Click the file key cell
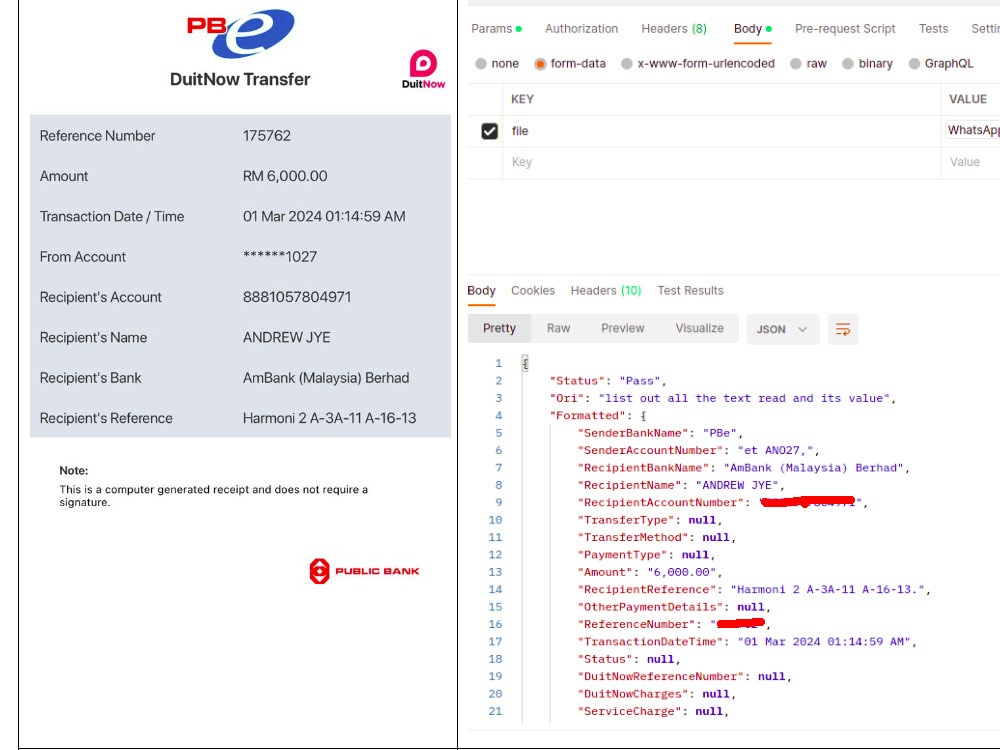Viewport: 1000px width, 750px height. pos(721,131)
